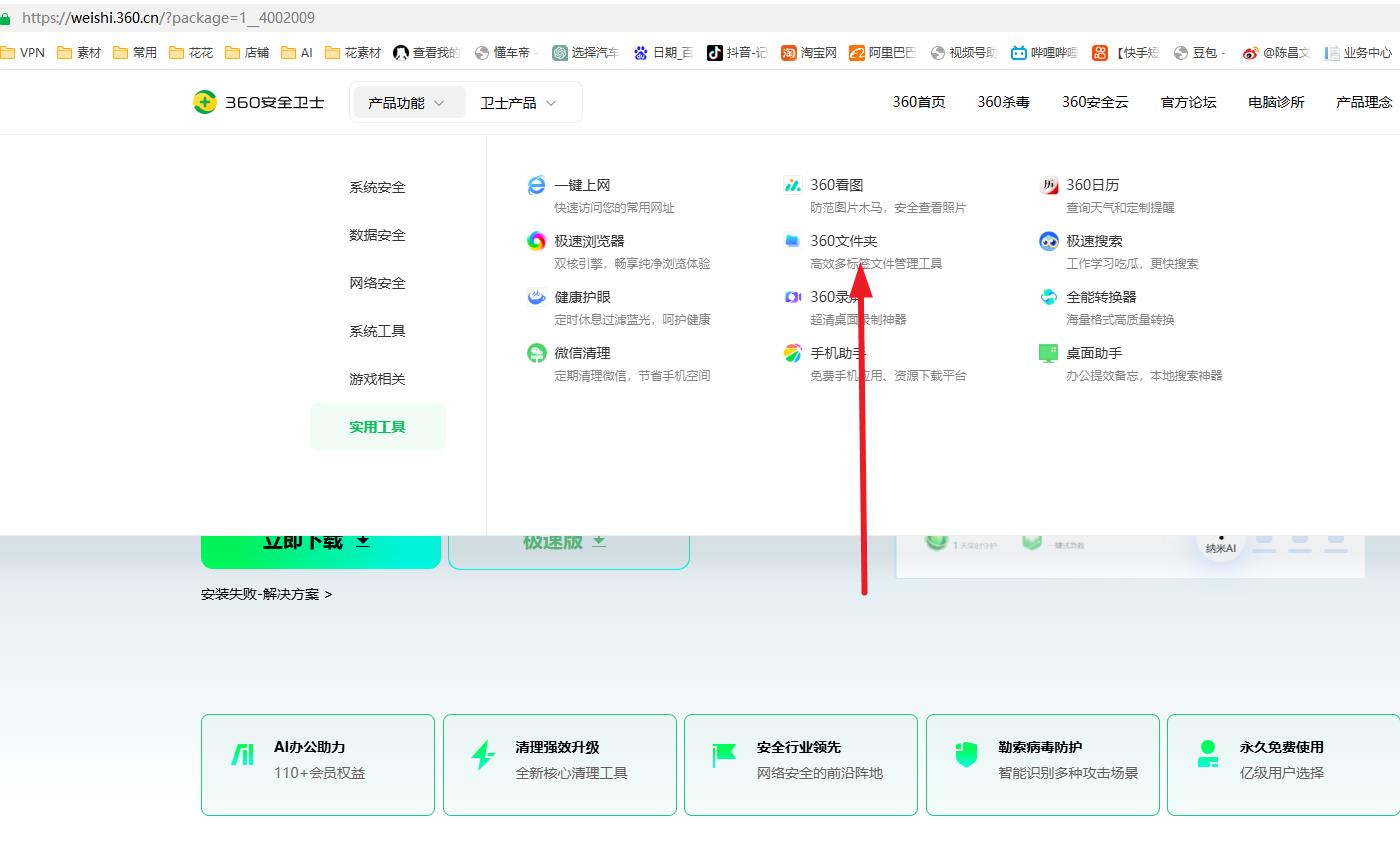The width and height of the screenshot is (1400, 864).
Task: Open the 抖音 bookmark icon
Action: (x=714, y=53)
